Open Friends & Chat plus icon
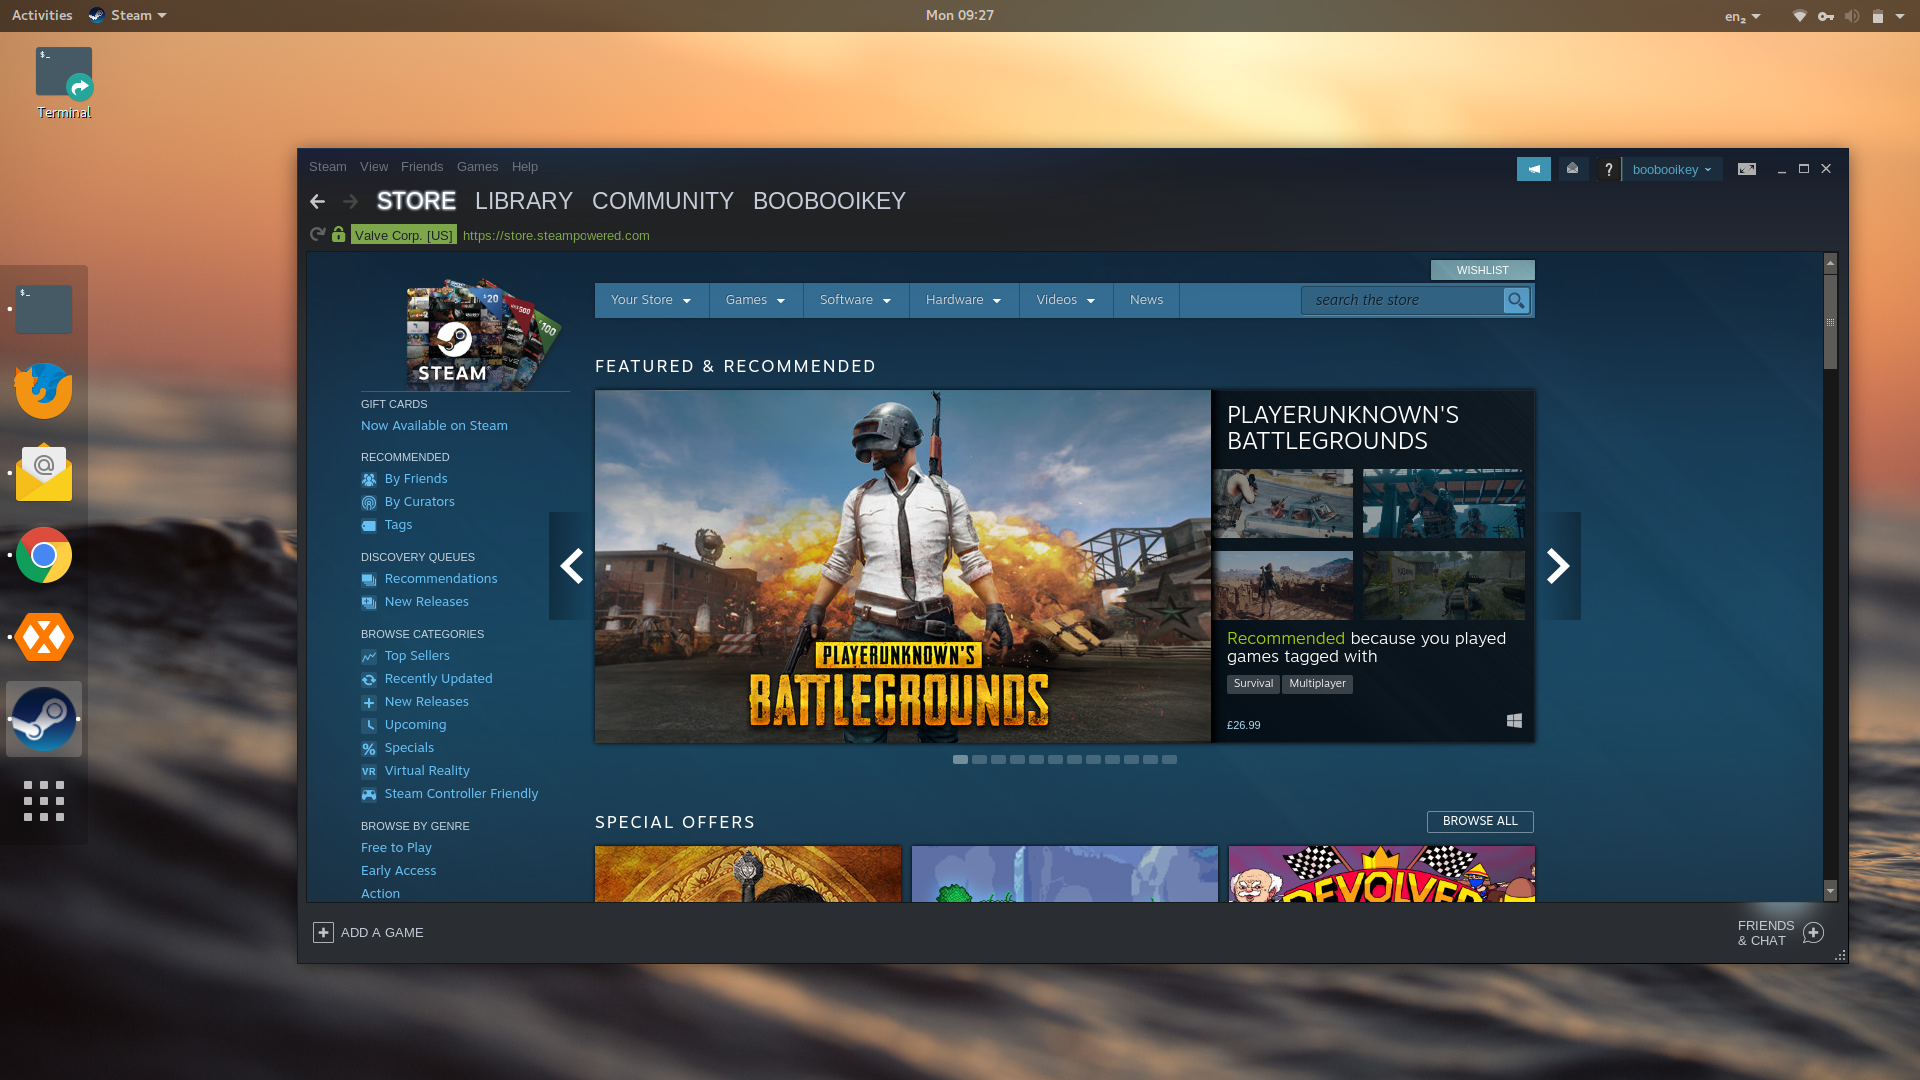The height and width of the screenshot is (1080, 1920). tap(1813, 932)
